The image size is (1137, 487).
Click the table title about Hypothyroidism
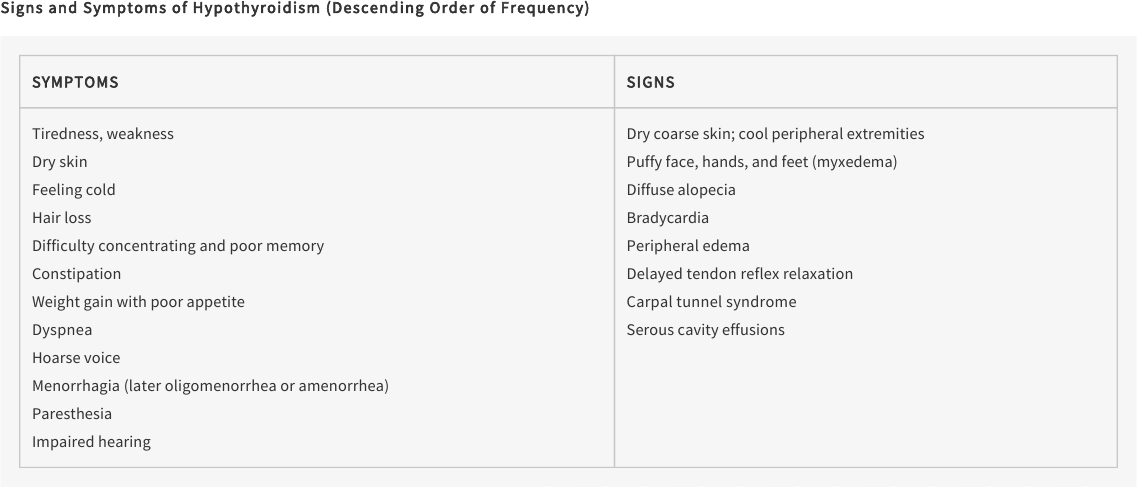point(294,9)
